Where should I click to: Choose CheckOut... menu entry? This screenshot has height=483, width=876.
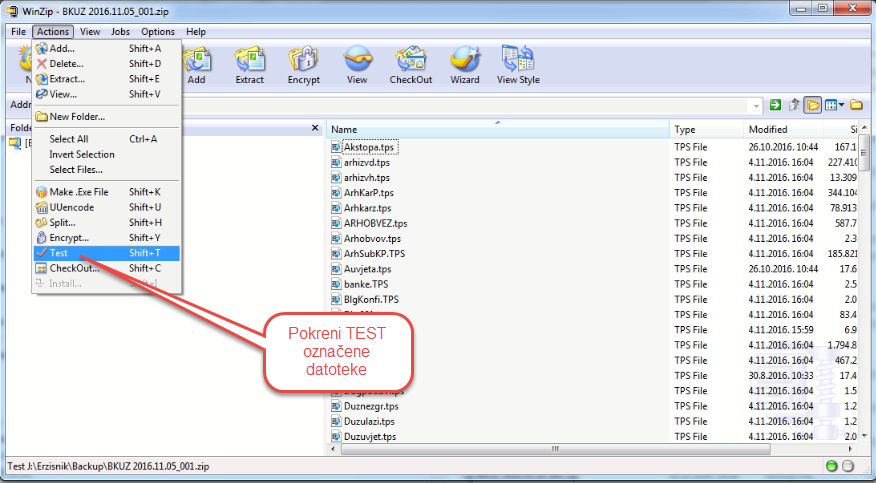point(106,268)
